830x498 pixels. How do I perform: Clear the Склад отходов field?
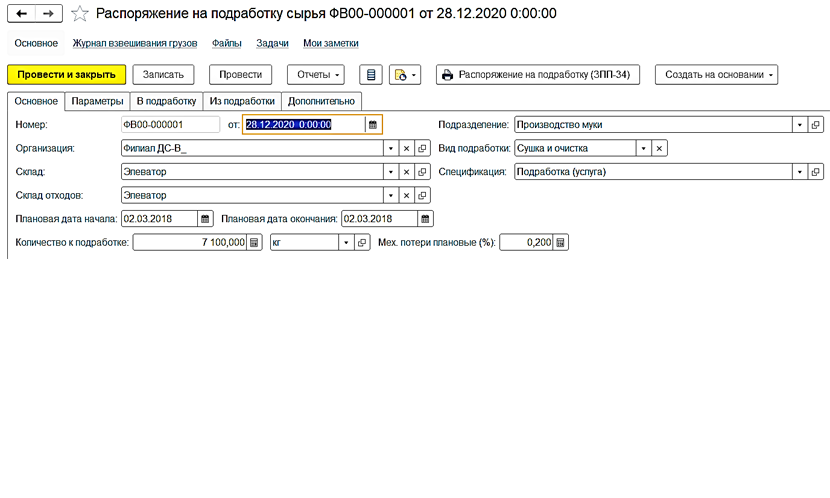(407, 195)
